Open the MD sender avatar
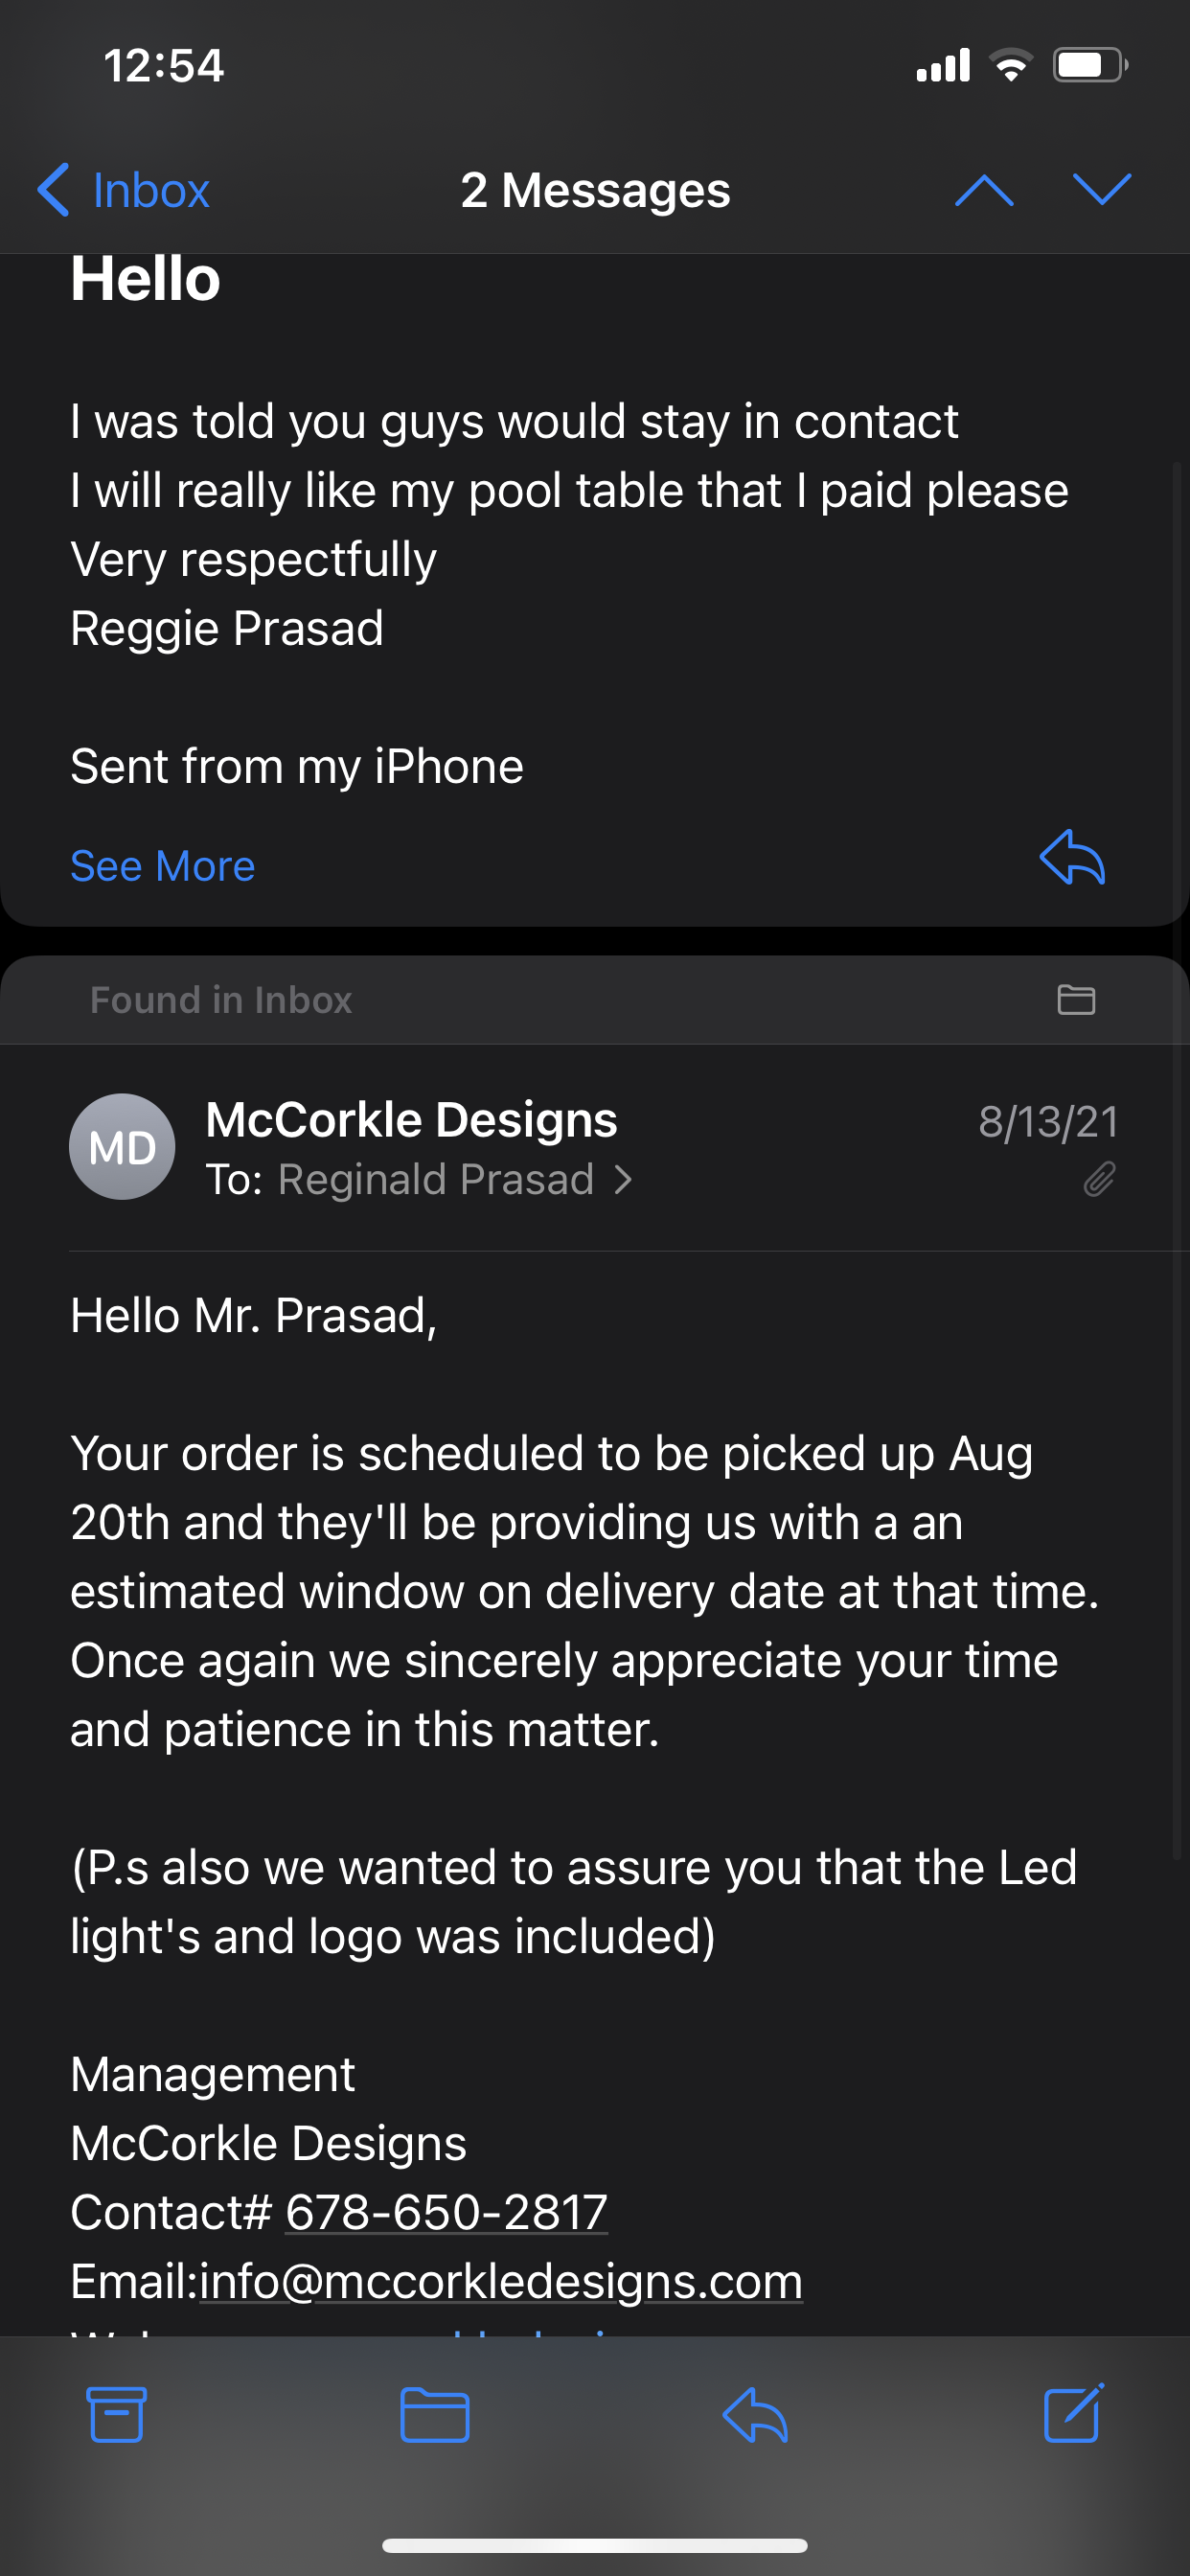Viewport: 1190px width, 2576px height. pos(122,1146)
